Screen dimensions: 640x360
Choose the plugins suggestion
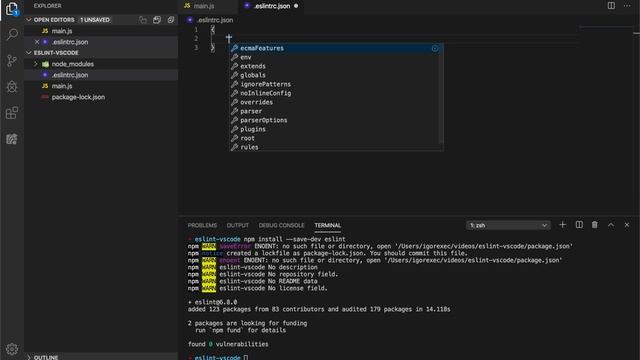tap(336, 129)
